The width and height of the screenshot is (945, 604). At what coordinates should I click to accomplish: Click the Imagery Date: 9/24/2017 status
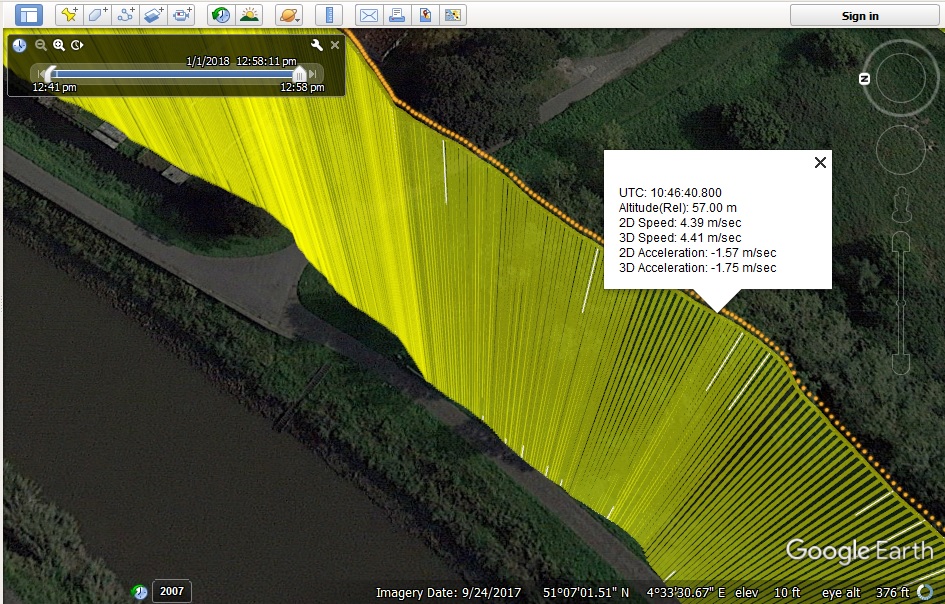click(448, 593)
